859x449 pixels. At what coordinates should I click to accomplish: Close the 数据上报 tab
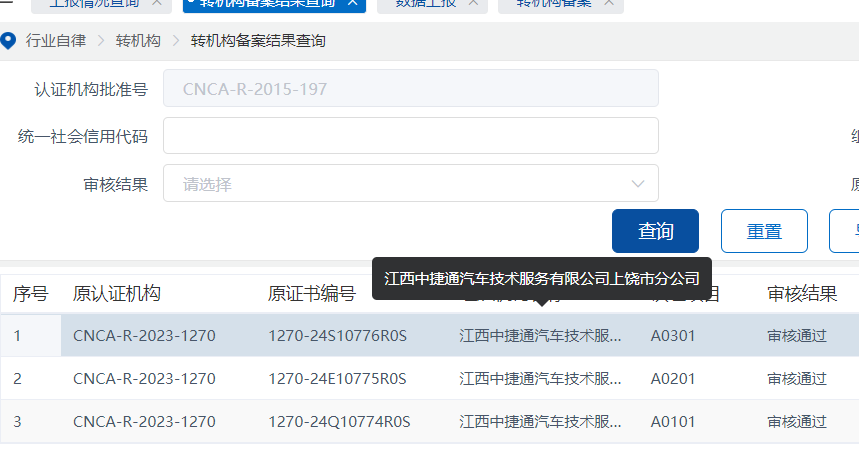[x=473, y=3]
